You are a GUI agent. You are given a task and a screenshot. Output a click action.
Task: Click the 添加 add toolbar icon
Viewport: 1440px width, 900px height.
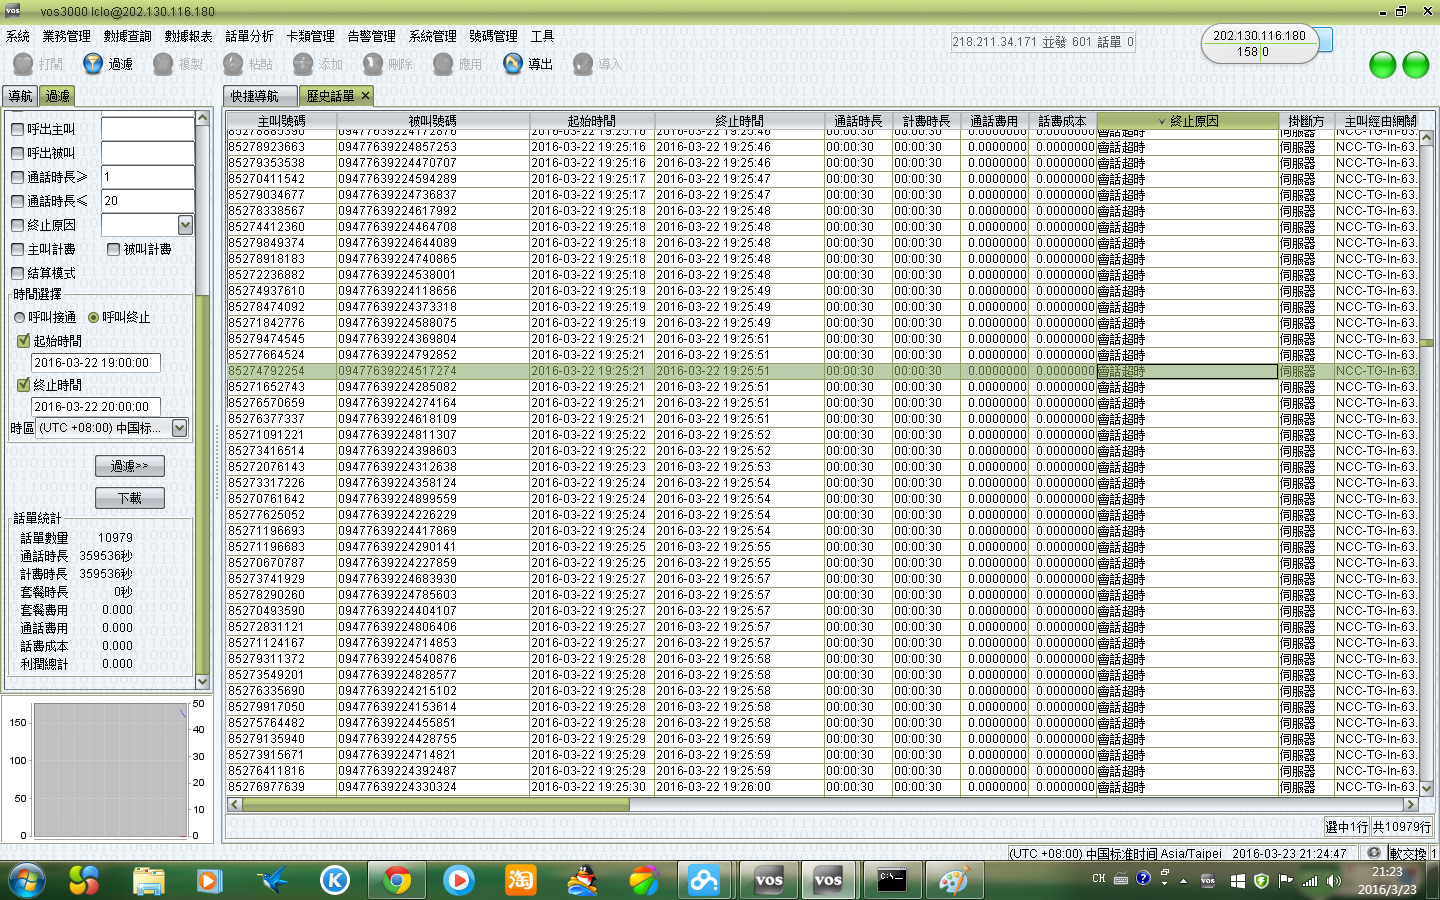click(303, 64)
